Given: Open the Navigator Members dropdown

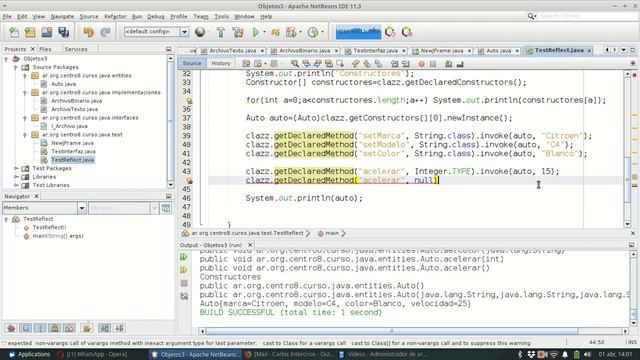Looking at the screenshot, I should coord(82,208).
